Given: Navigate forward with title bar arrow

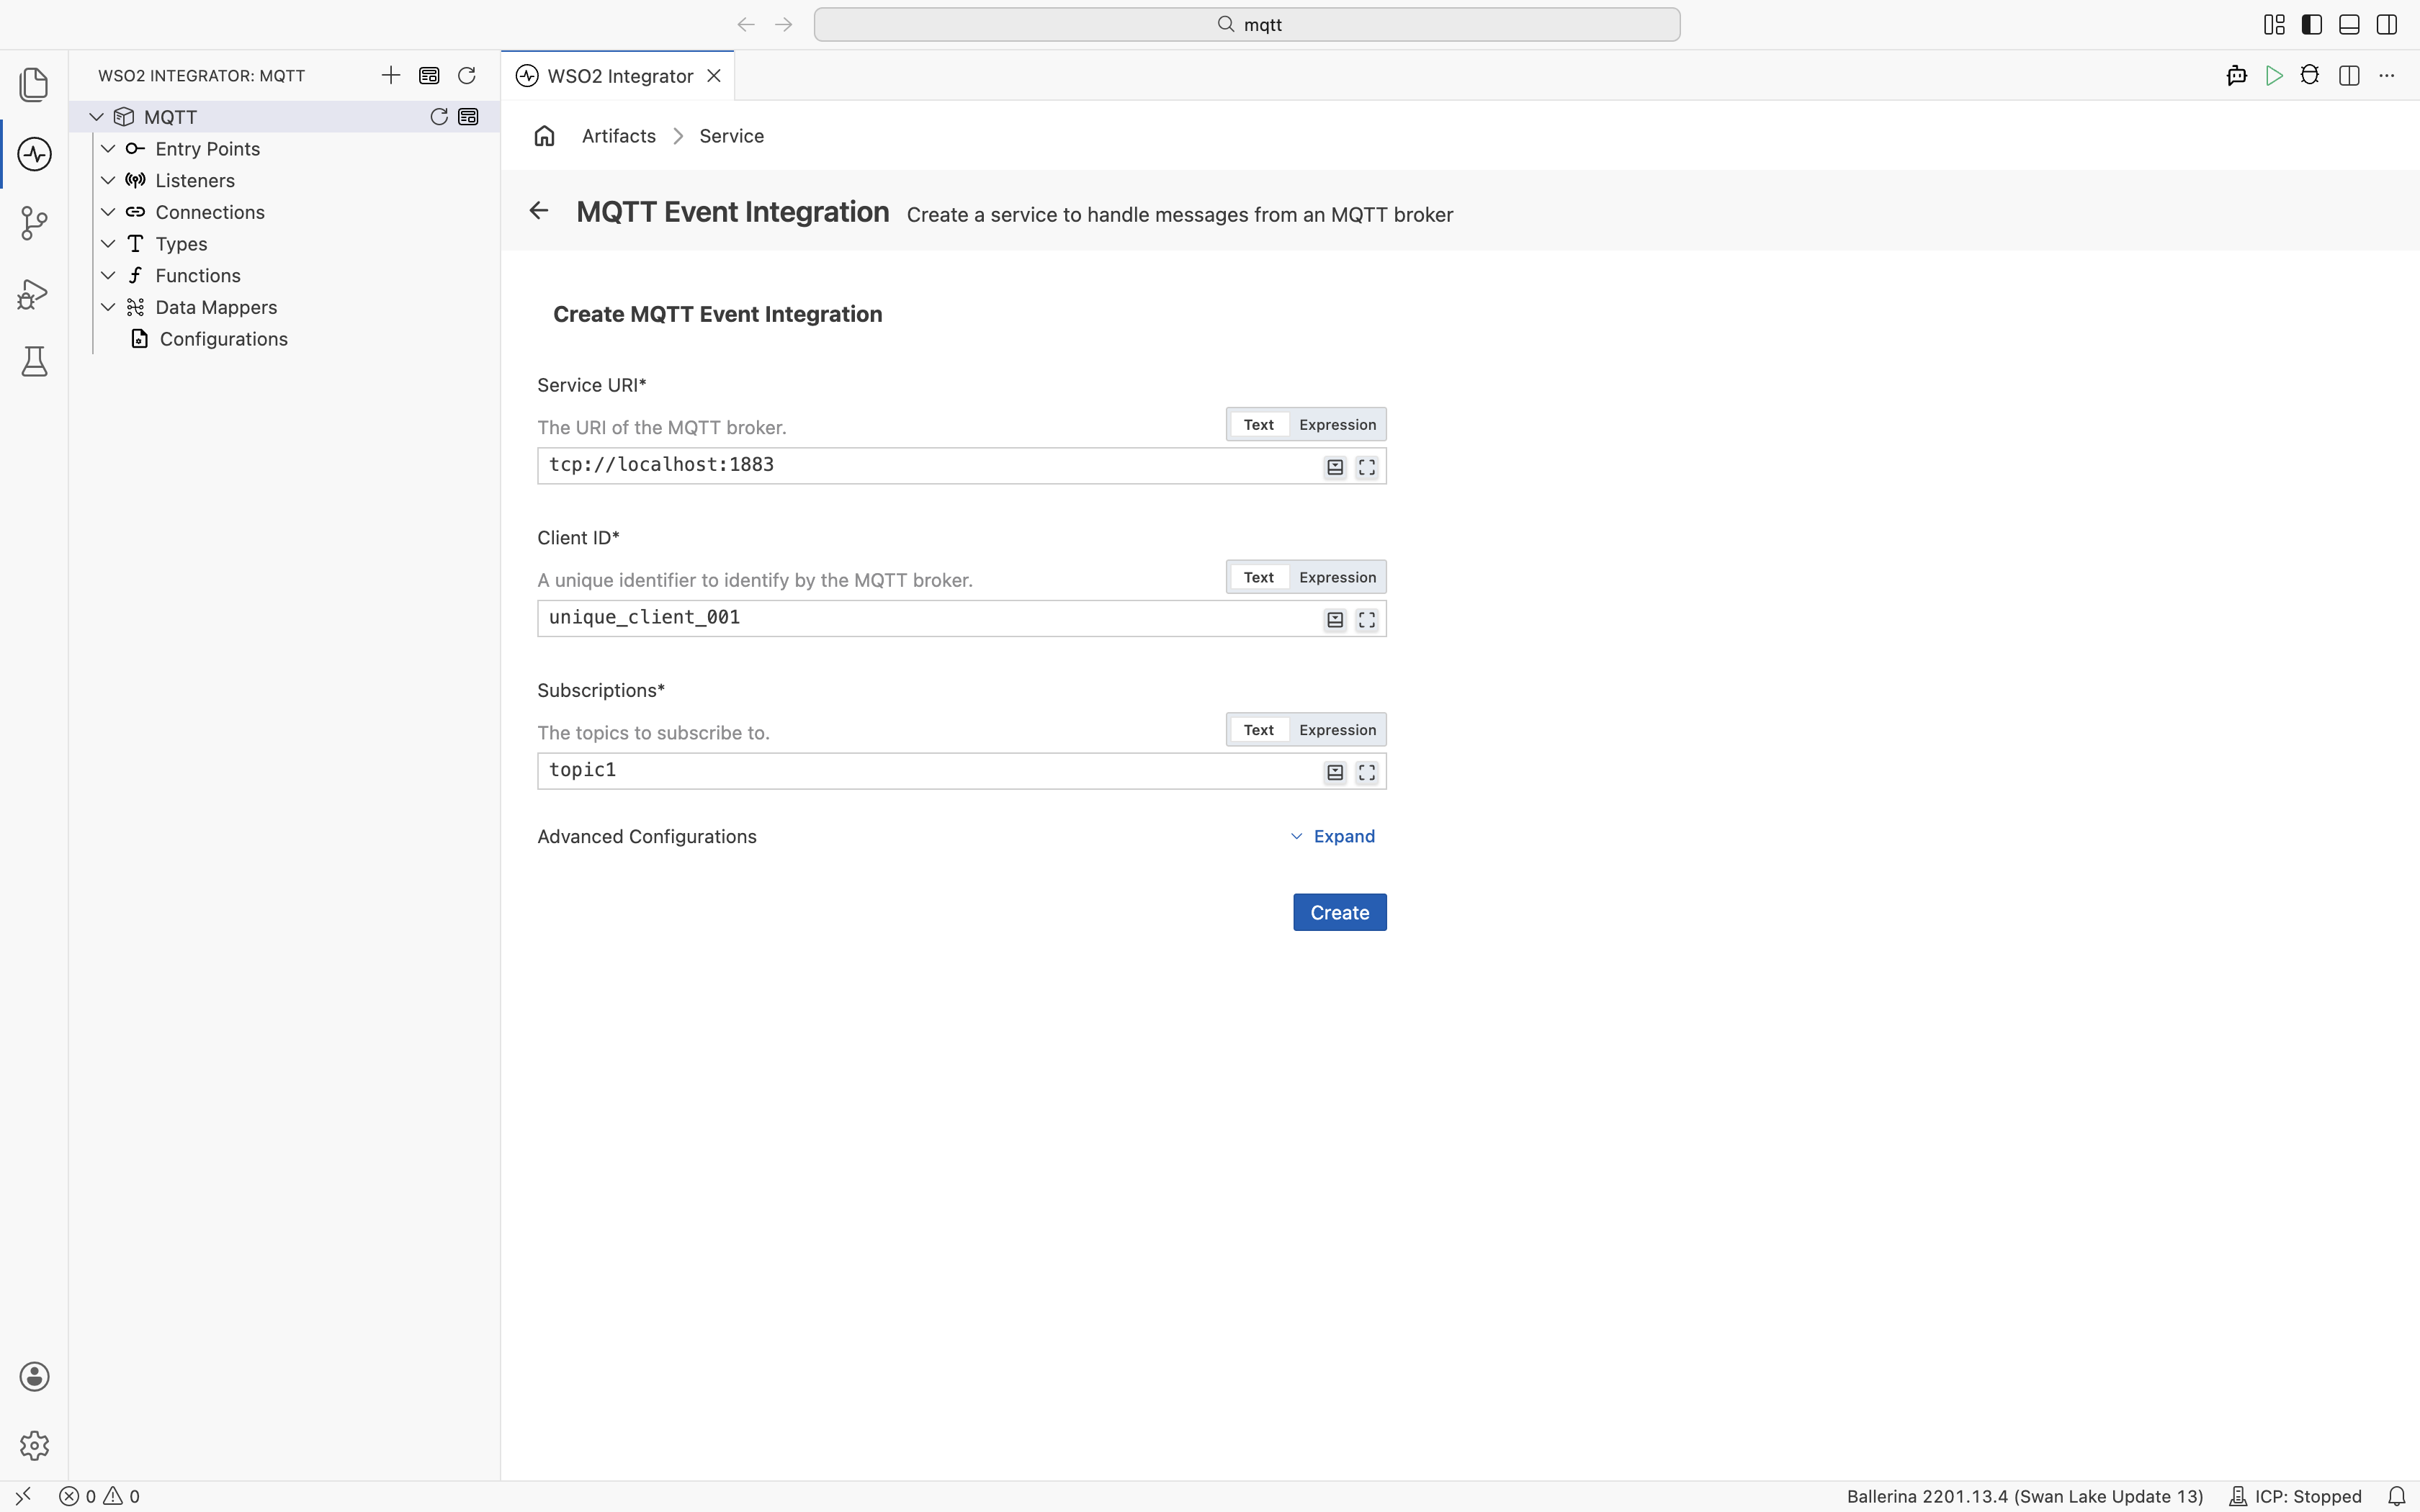Looking at the screenshot, I should tap(784, 25).
